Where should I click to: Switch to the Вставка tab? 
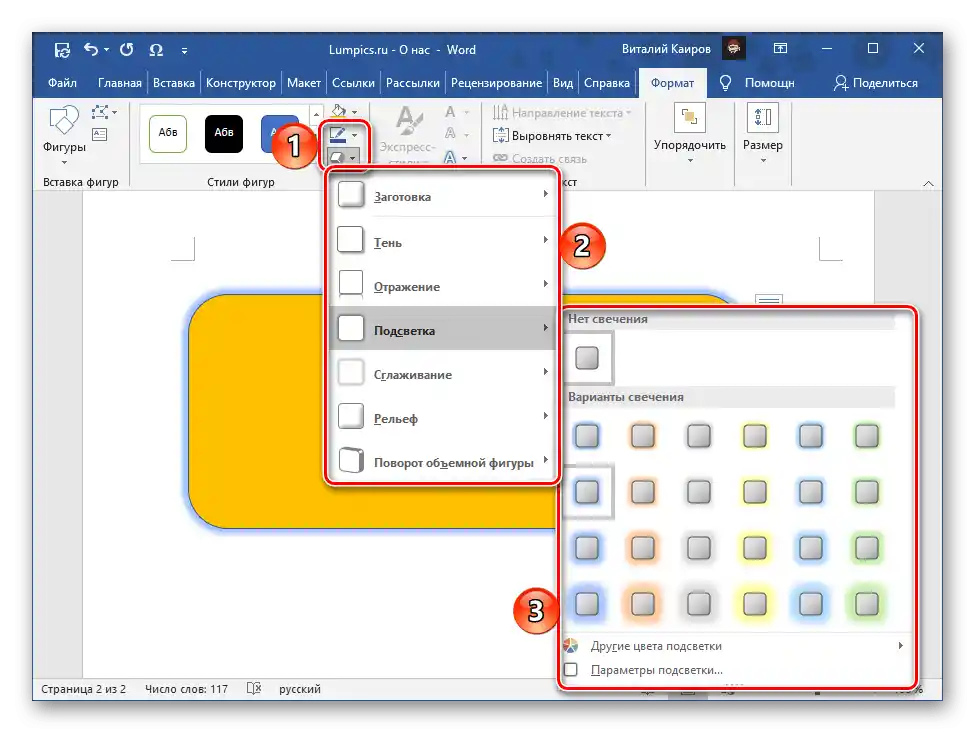(x=173, y=83)
